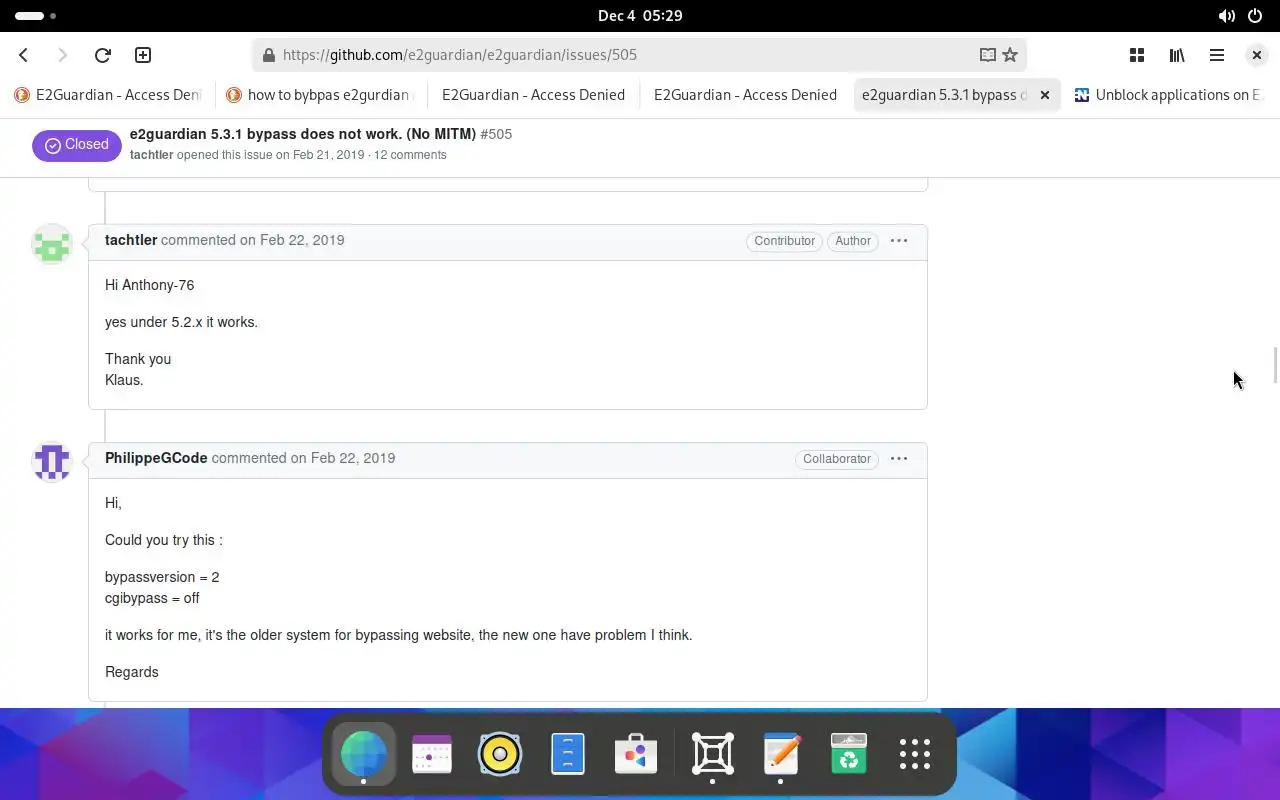This screenshot has height=800, width=1280.
Task: Open tachtler profile from comment header
Action: (131, 240)
